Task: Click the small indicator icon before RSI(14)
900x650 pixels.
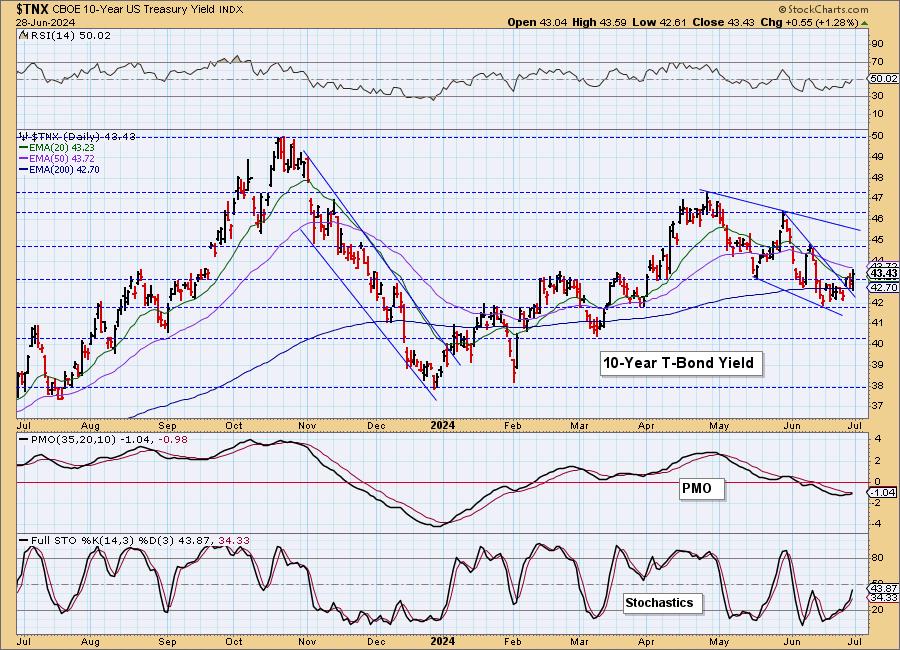Action: point(23,35)
